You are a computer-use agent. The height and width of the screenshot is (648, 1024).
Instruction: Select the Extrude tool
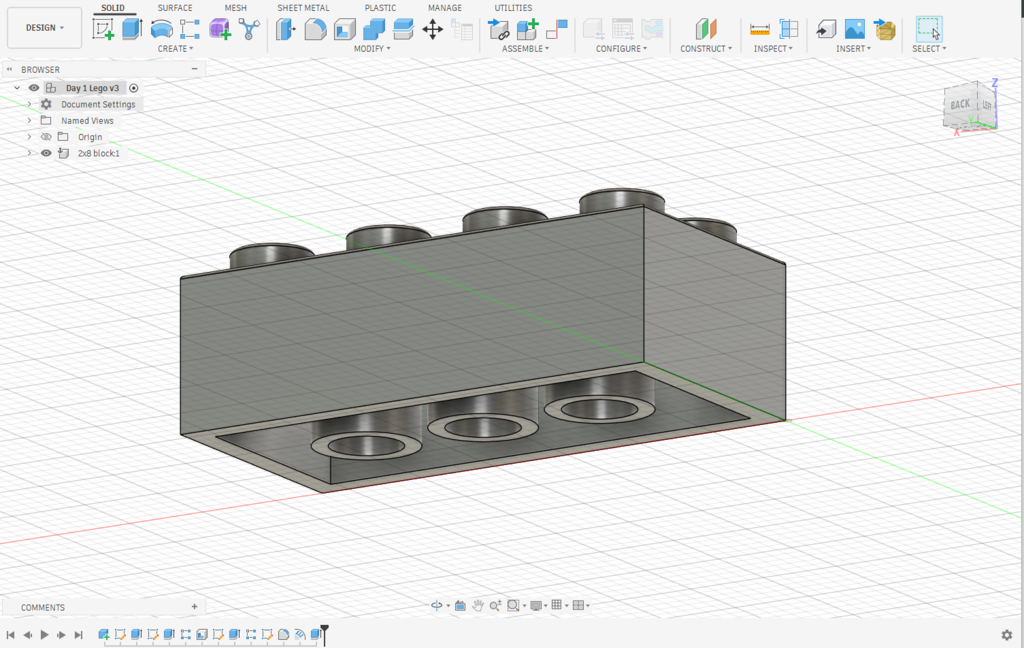132,29
